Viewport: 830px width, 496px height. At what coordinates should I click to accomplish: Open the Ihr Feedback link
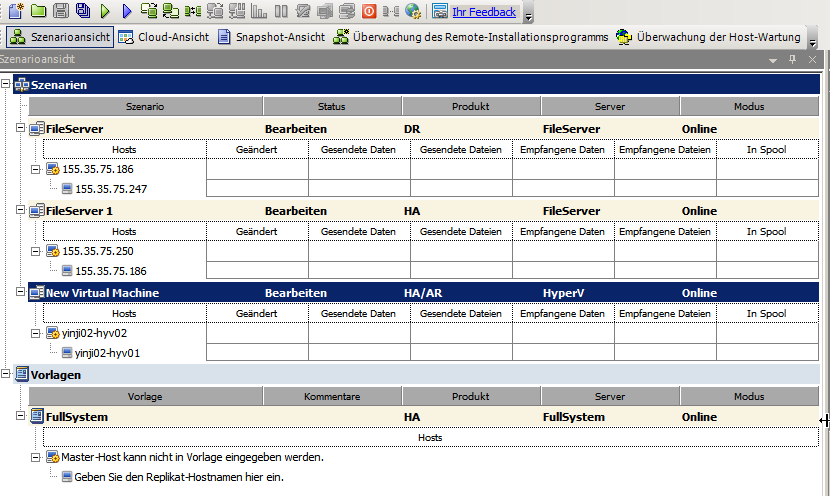(x=484, y=12)
